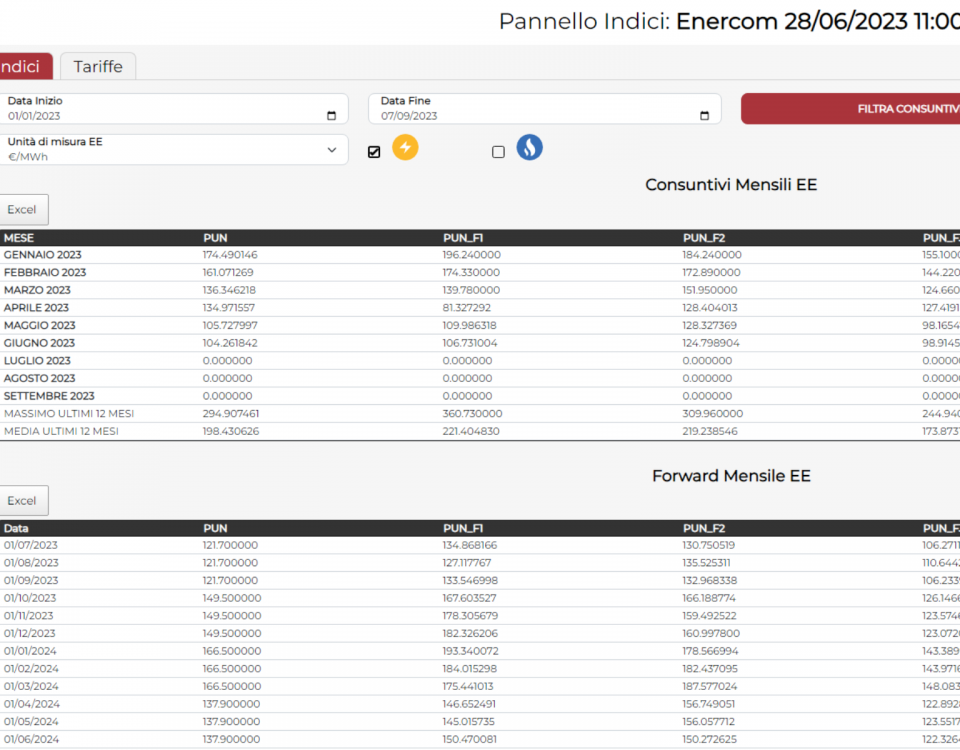
Task: Select the 01/07/2023 forward row
Action: 31,545
